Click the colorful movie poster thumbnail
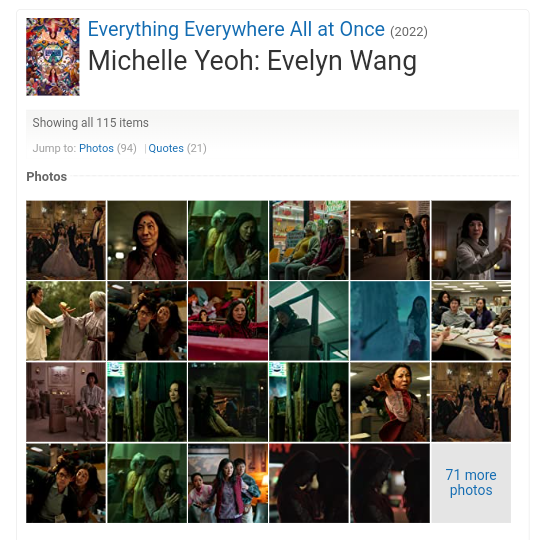This screenshot has width=542, height=540. pyautogui.click(x=53, y=57)
